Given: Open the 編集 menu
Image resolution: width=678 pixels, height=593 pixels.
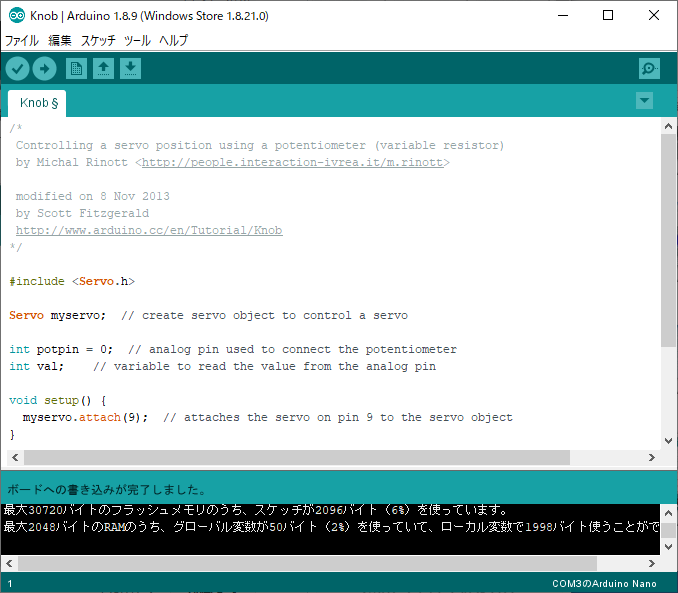Looking at the screenshot, I should [60, 41].
